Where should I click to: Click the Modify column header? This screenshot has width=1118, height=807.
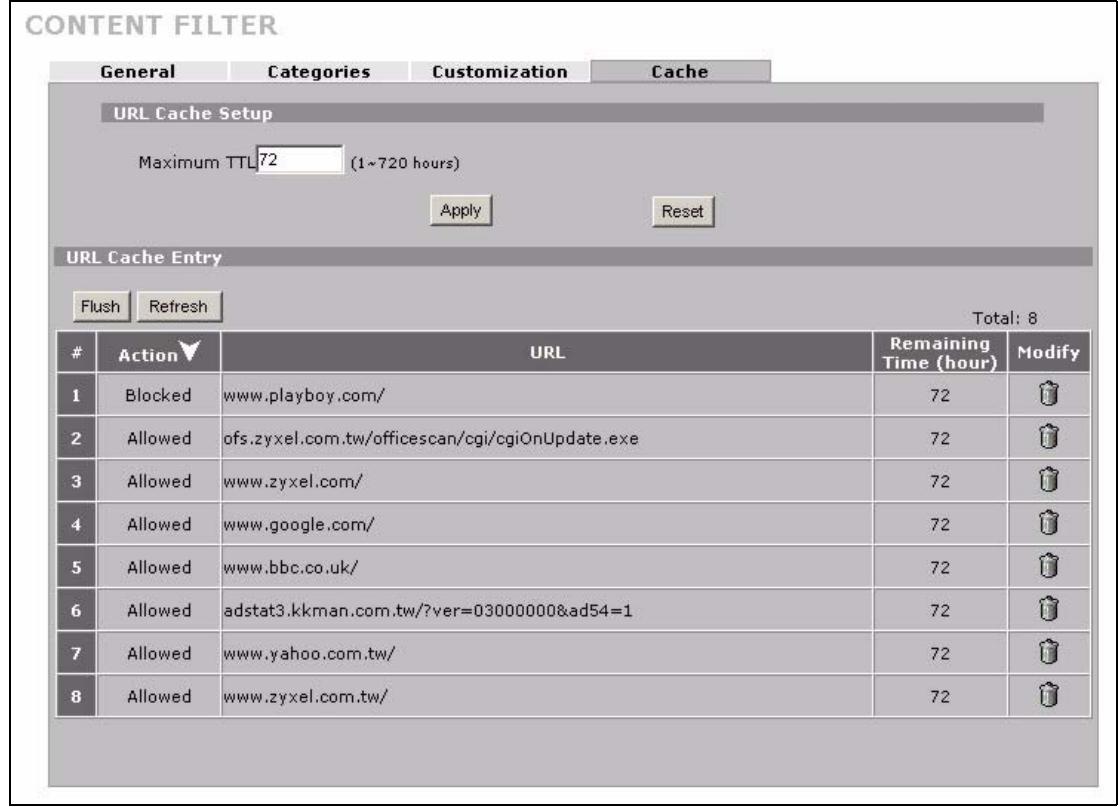point(1048,352)
